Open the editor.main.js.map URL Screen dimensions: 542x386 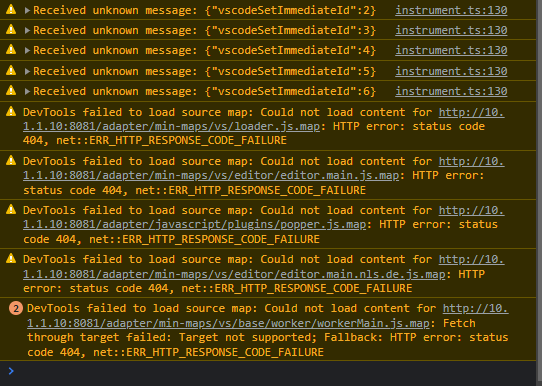(x=211, y=176)
